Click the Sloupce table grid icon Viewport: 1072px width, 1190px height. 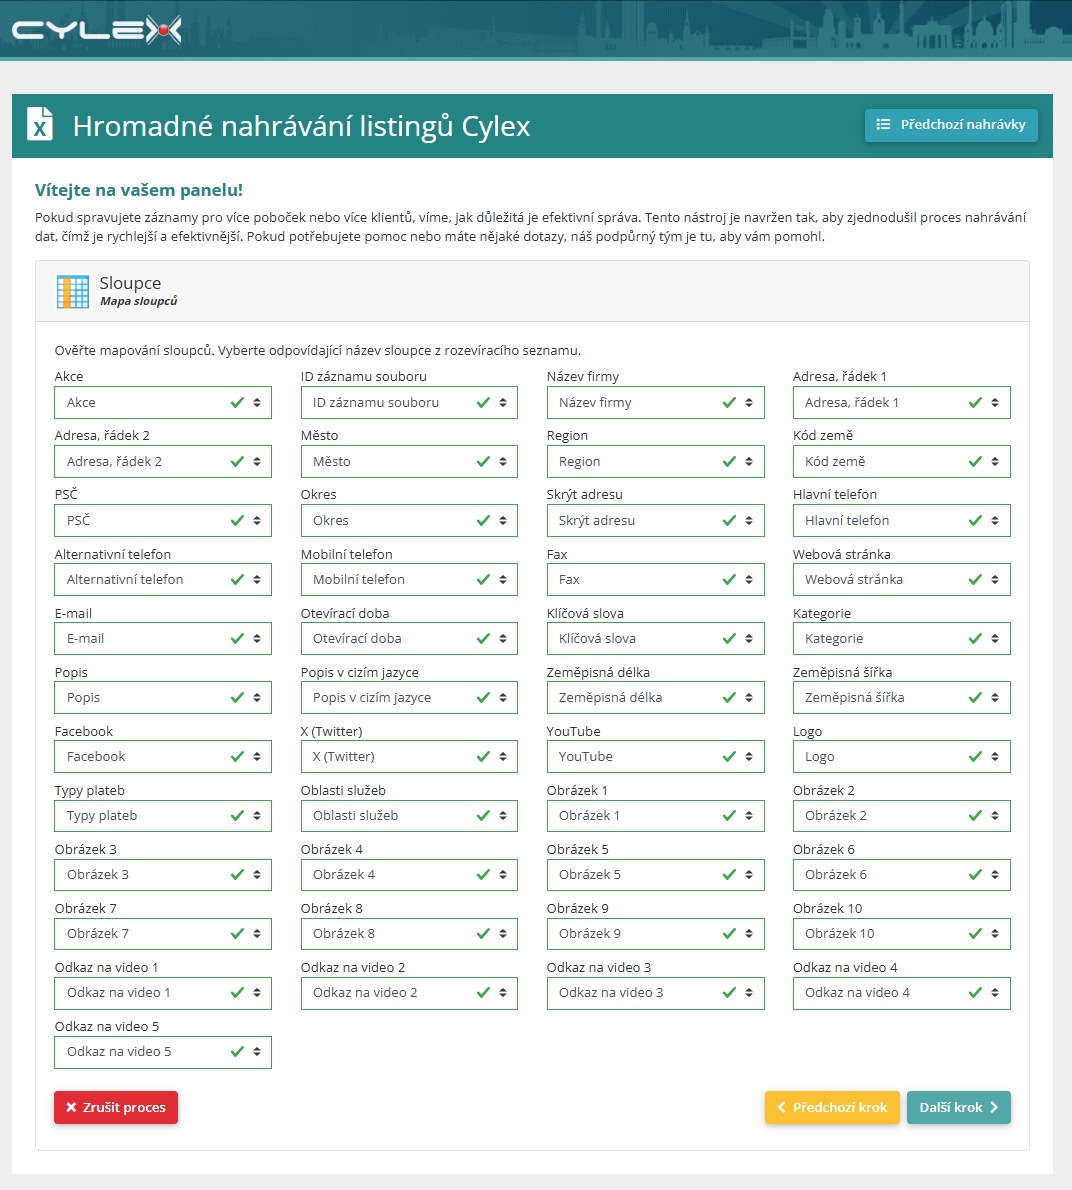pos(73,291)
